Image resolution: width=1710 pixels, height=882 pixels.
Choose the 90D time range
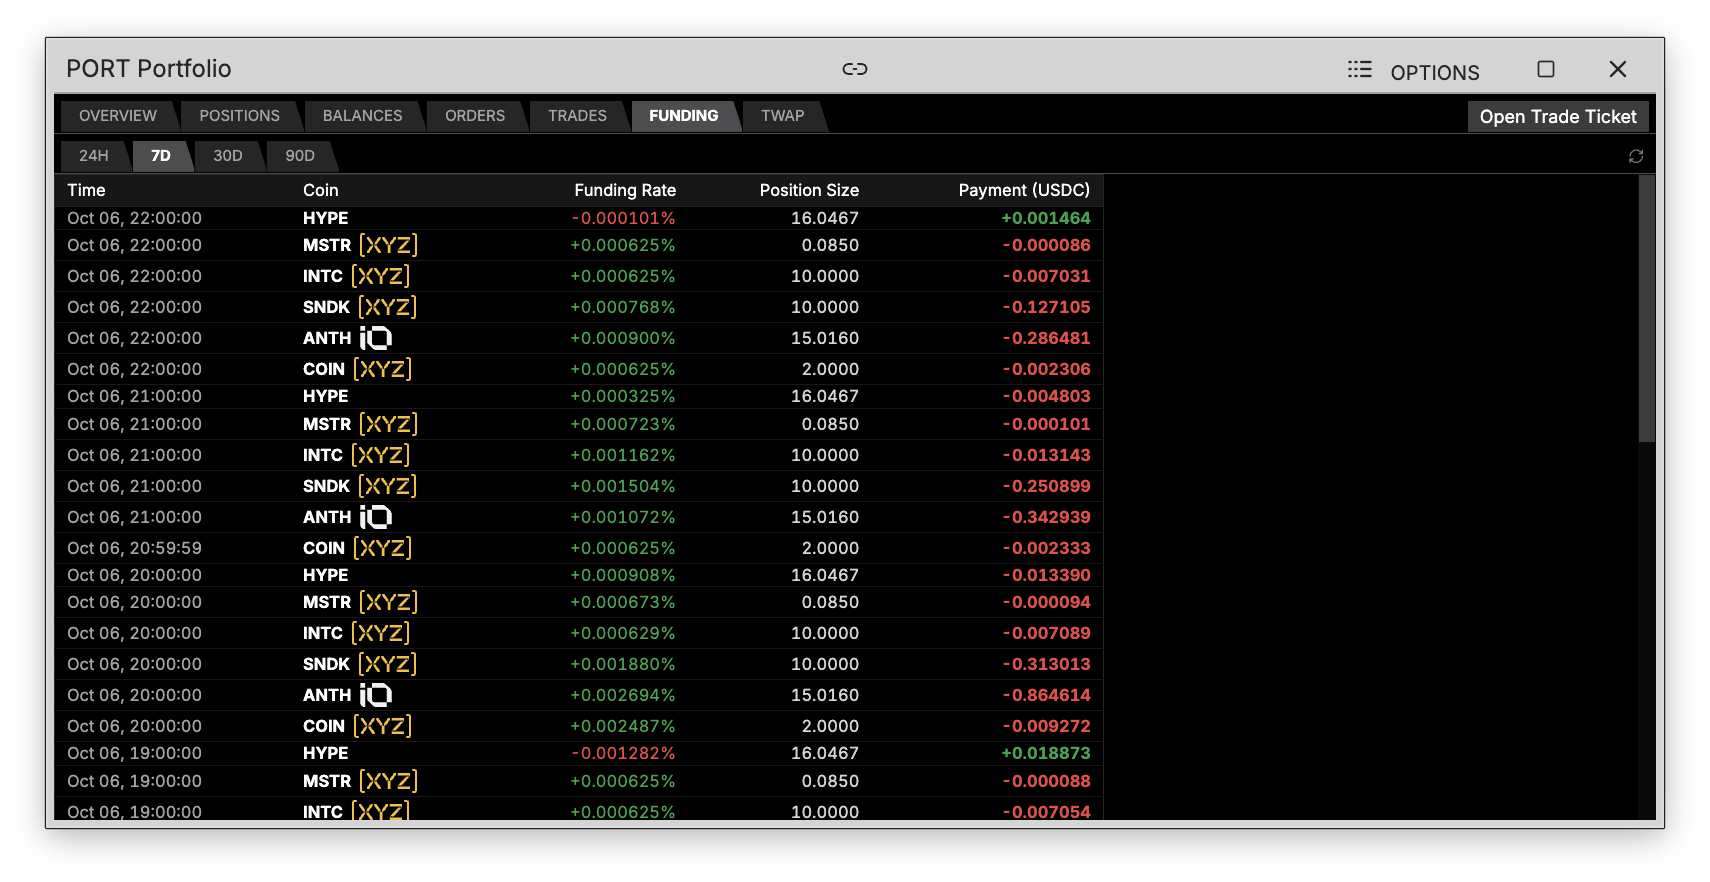click(300, 156)
